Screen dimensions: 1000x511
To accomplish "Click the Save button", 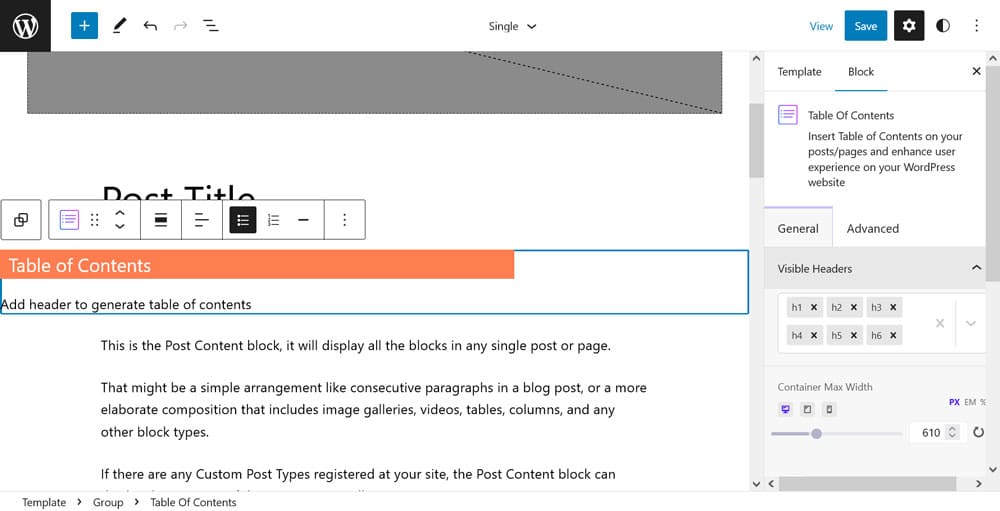I will 865,26.
